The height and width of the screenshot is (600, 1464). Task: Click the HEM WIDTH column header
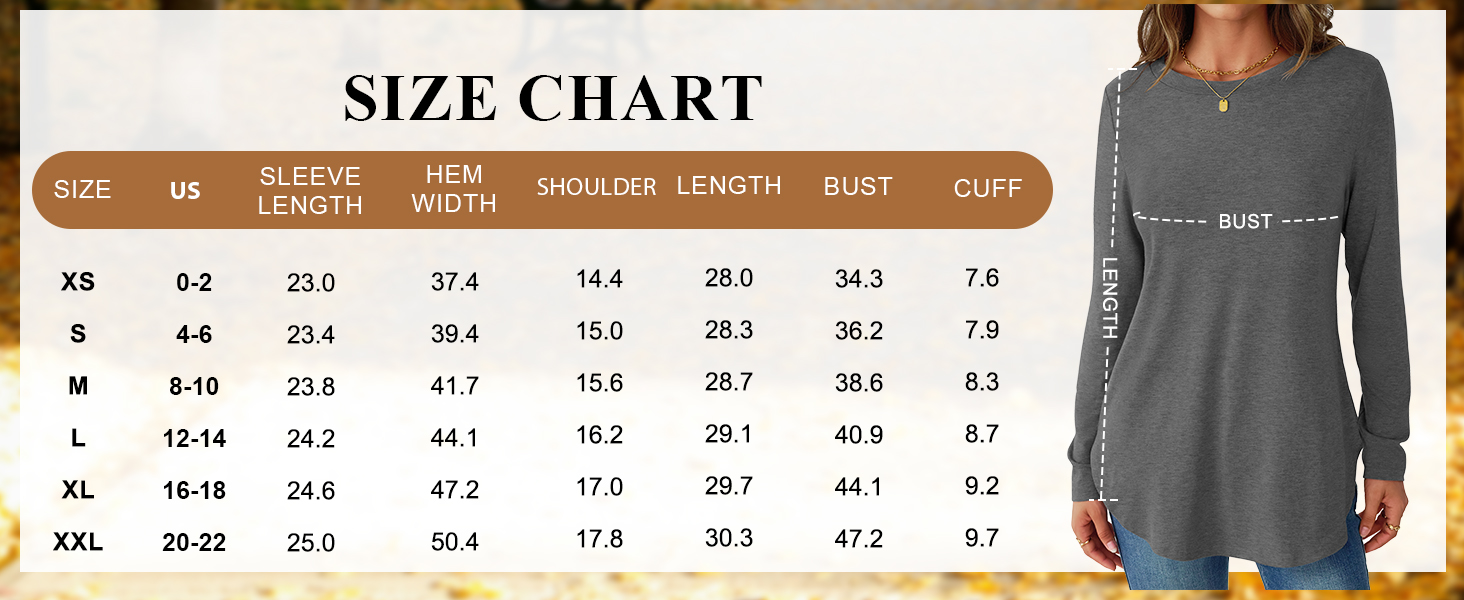point(454,189)
